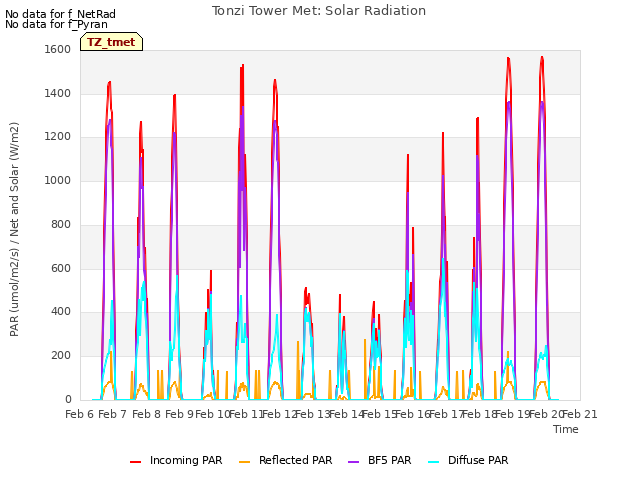This screenshot has height=480, width=640.
Task: Click the 1400 y-axis tick label
Action: click(x=58, y=93)
